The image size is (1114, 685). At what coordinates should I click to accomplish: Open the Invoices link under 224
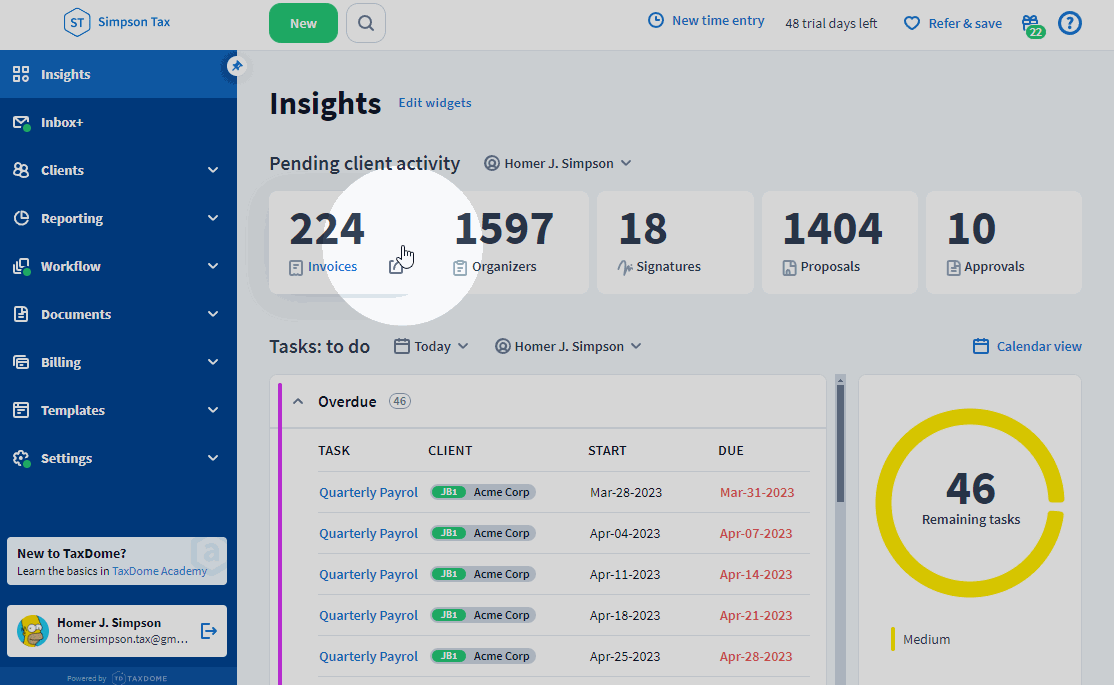[332, 266]
